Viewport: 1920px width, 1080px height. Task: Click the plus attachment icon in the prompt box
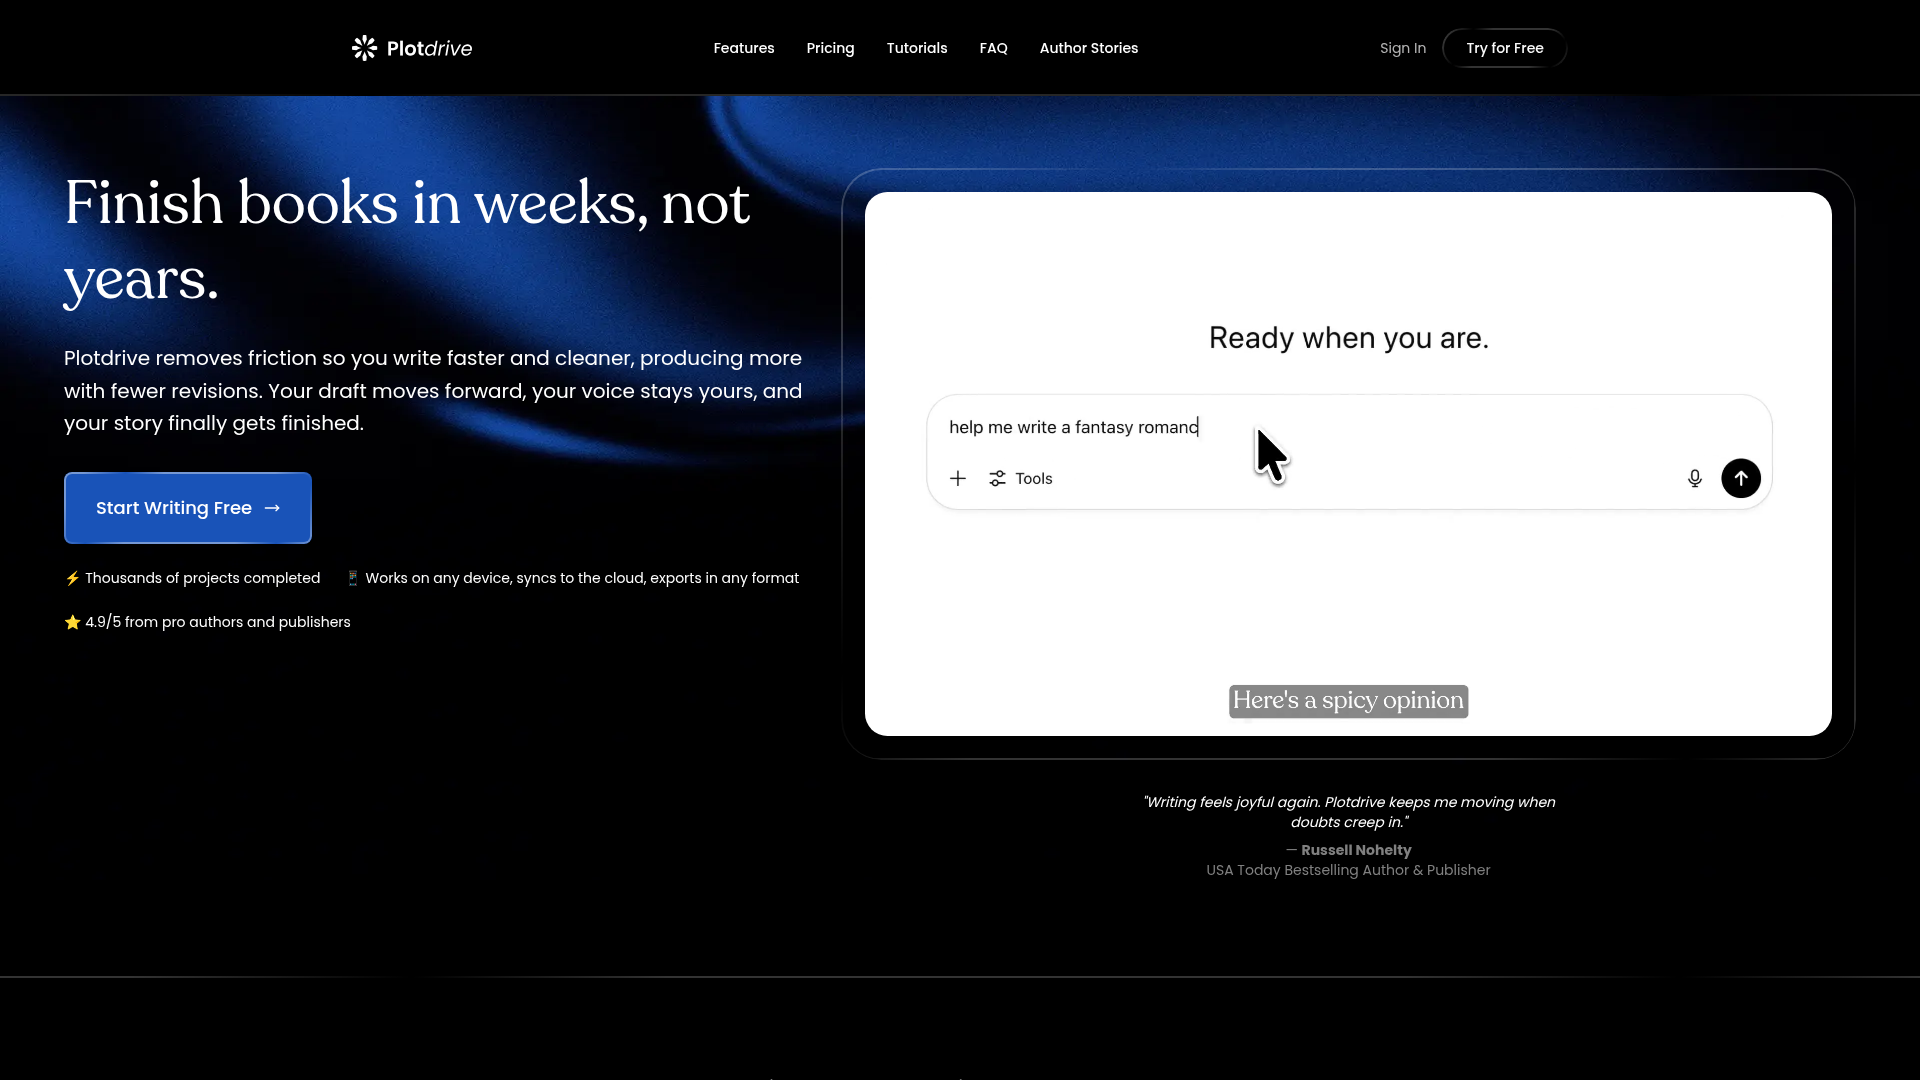point(958,478)
